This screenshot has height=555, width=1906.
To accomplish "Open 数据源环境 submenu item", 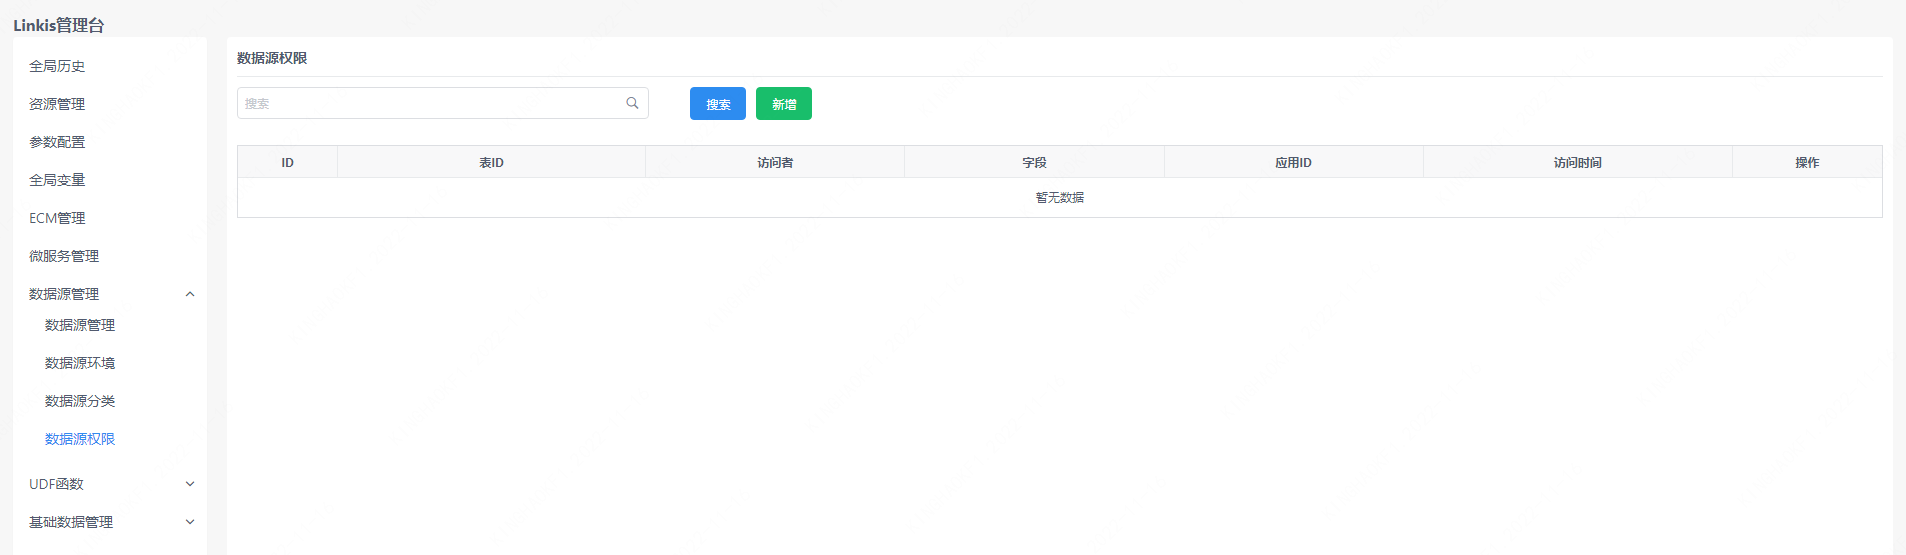I will [80, 363].
